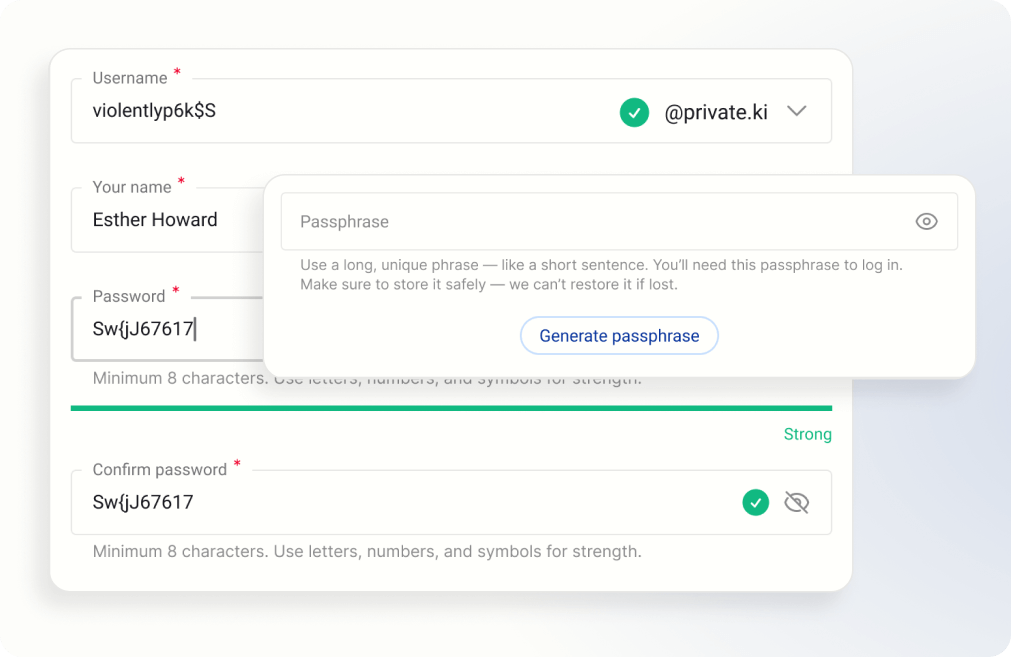Show the passphrase using the eye icon
1011x657 pixels.
pos(926,221)
